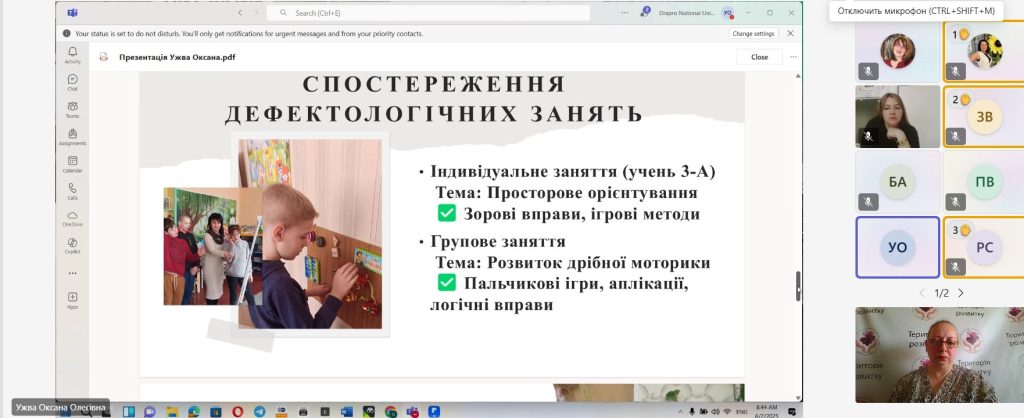The image size is (1024, 418).
Task: Go back with the Teams history arrow
Action: coord(240,12)
